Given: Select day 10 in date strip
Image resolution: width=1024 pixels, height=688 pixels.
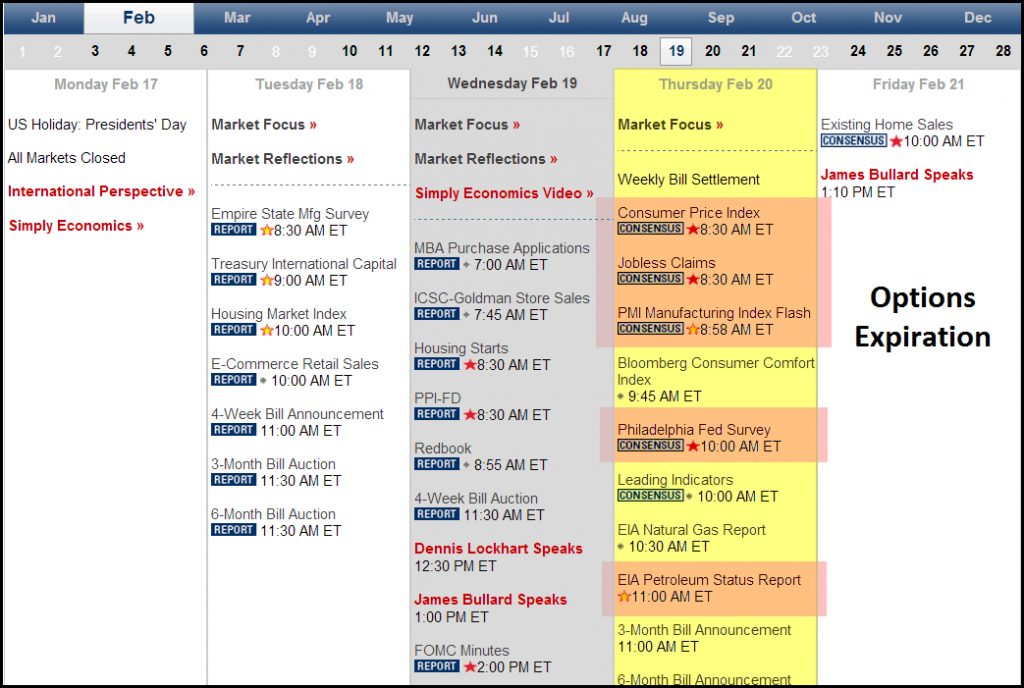Looking at the screenshot, I should (349, 51).
